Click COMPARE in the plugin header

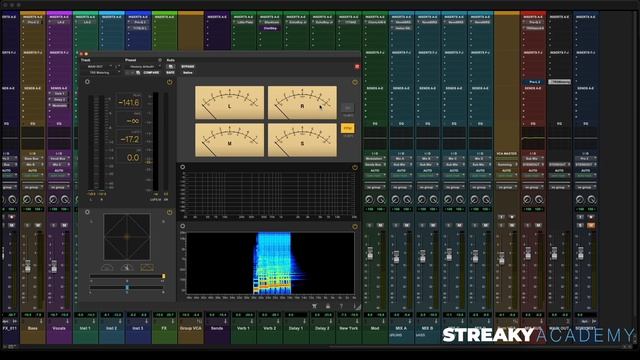[151, 73]
